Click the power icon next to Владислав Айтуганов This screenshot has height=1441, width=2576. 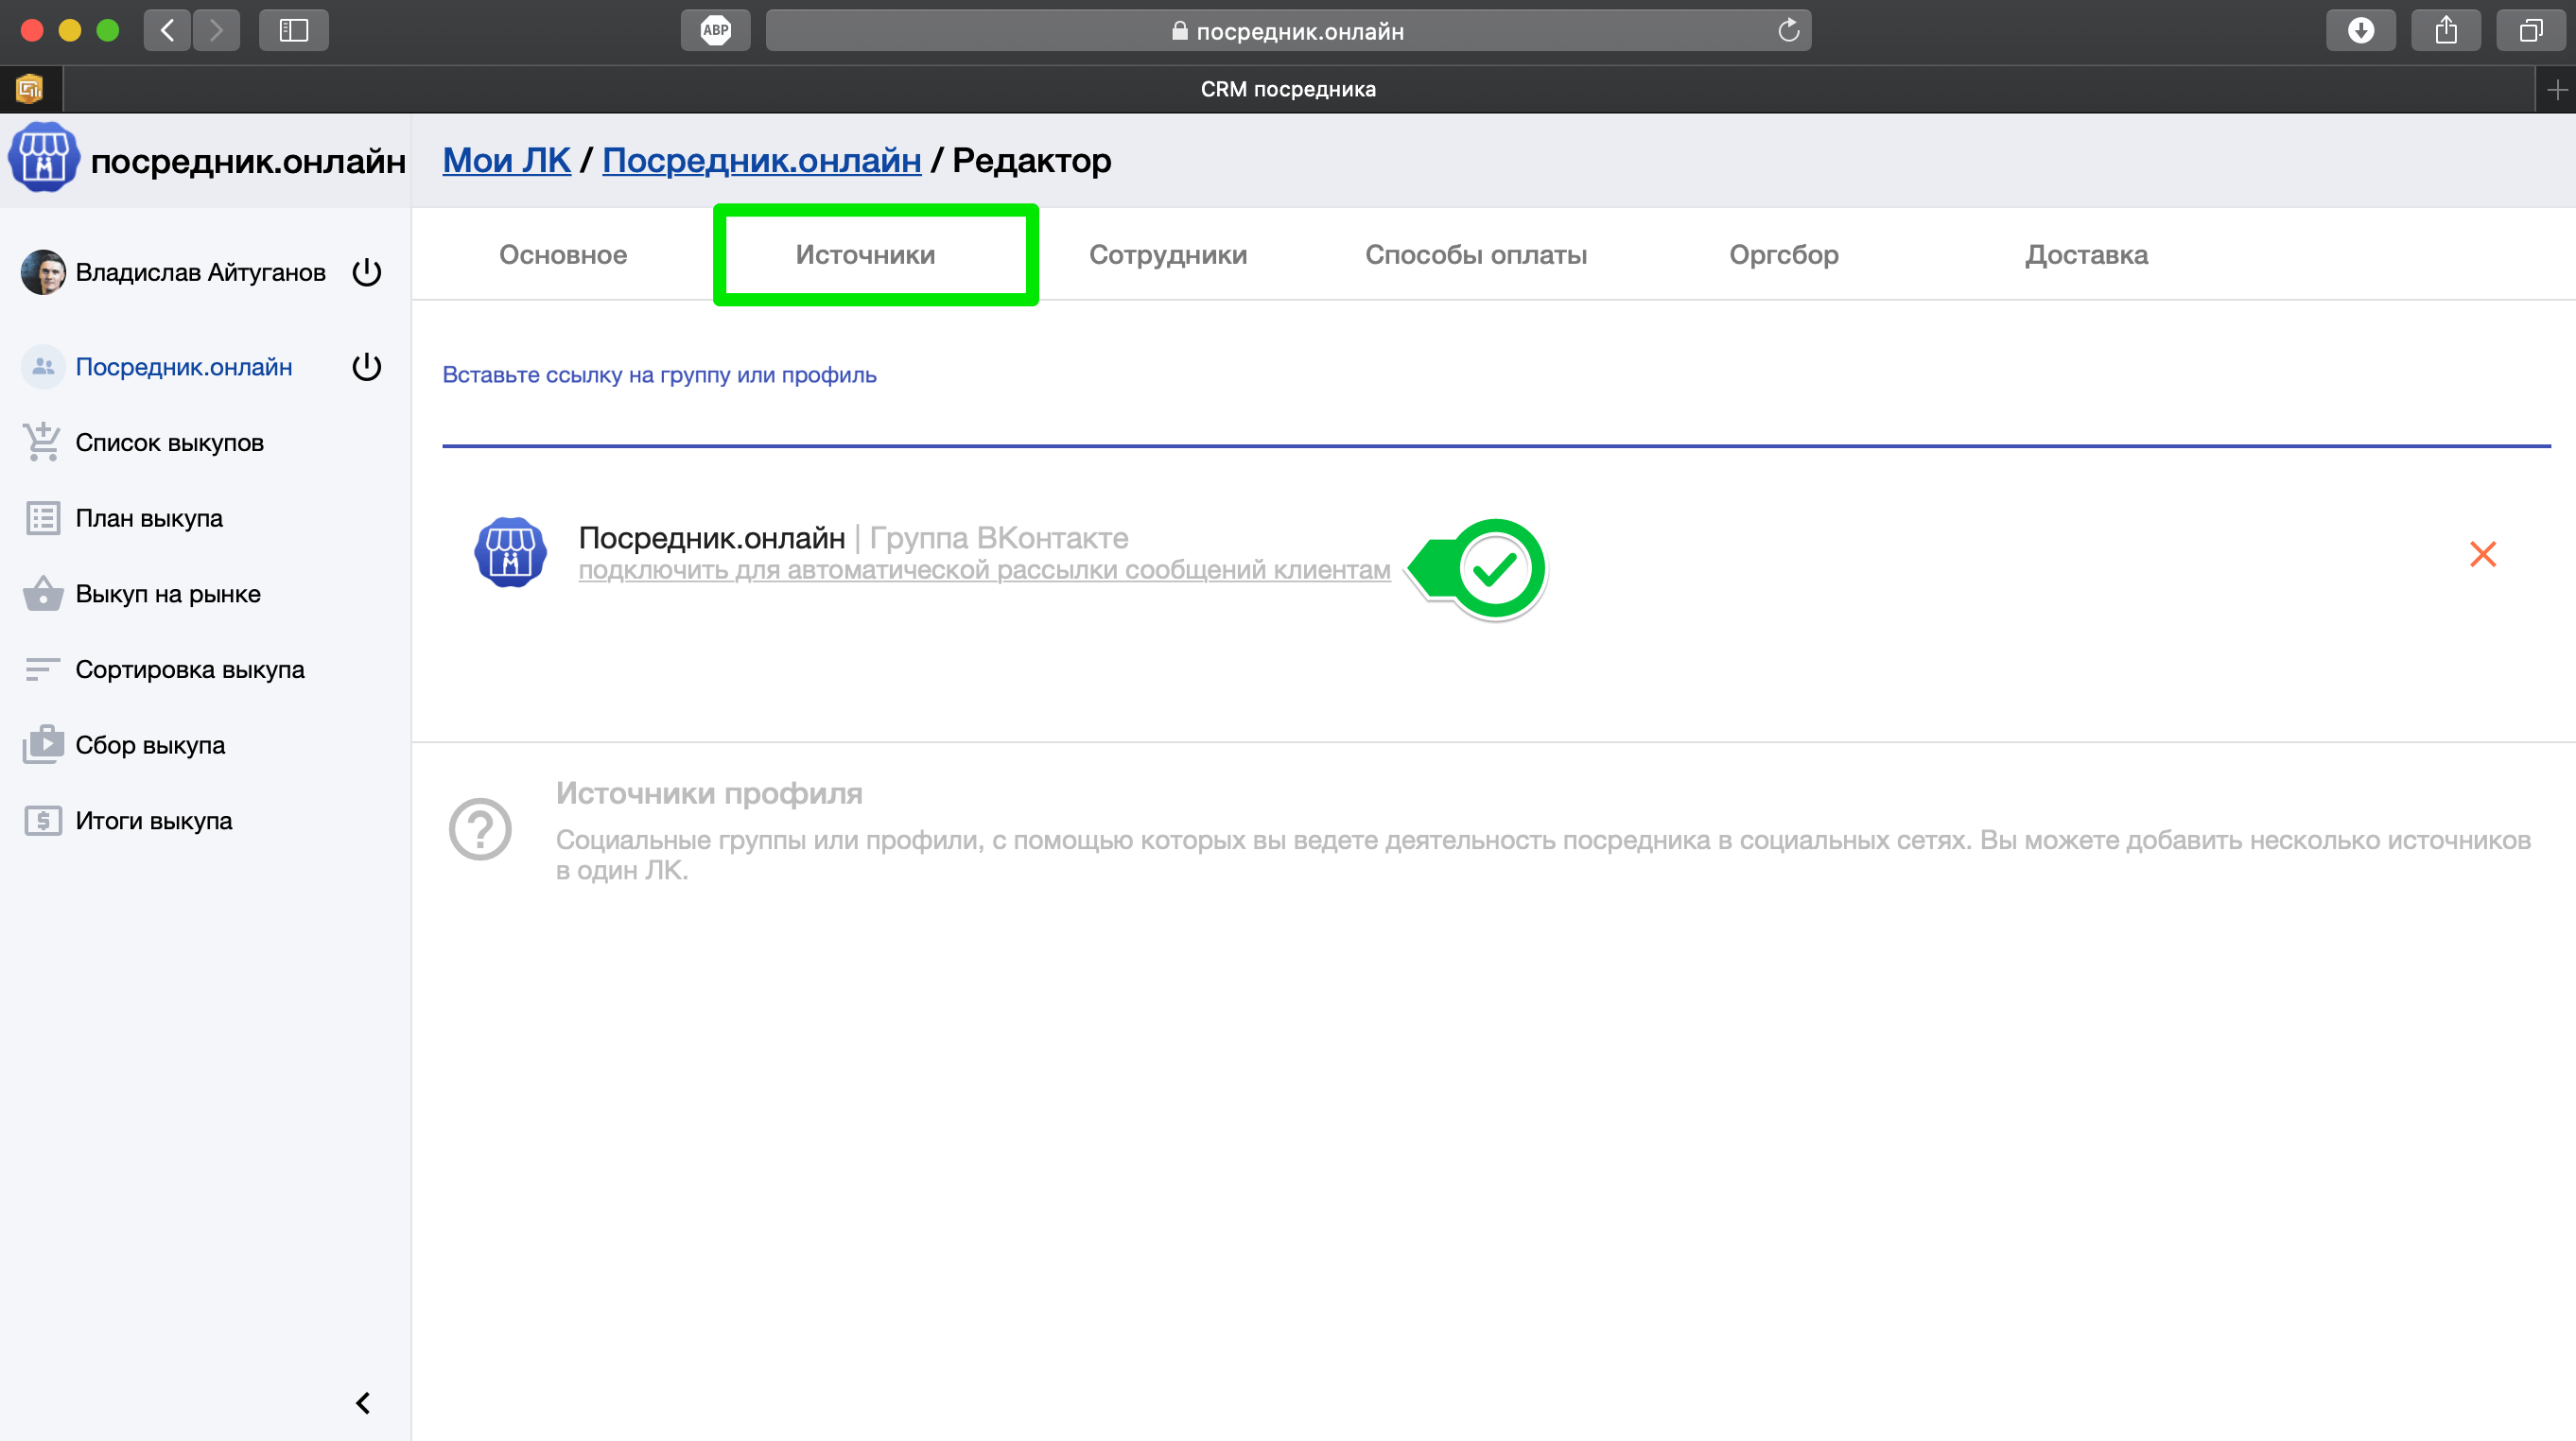point(367,272)
